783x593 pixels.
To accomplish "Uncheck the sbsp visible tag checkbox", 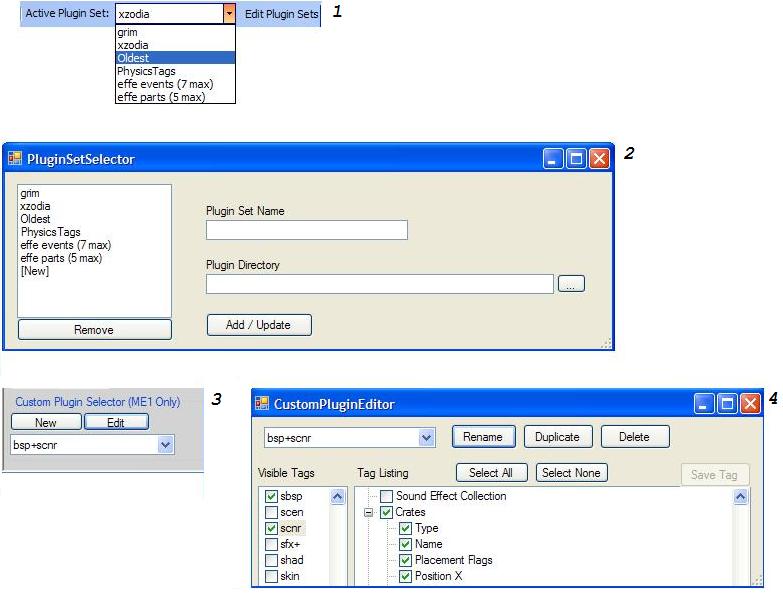I will tap(271, 496).
